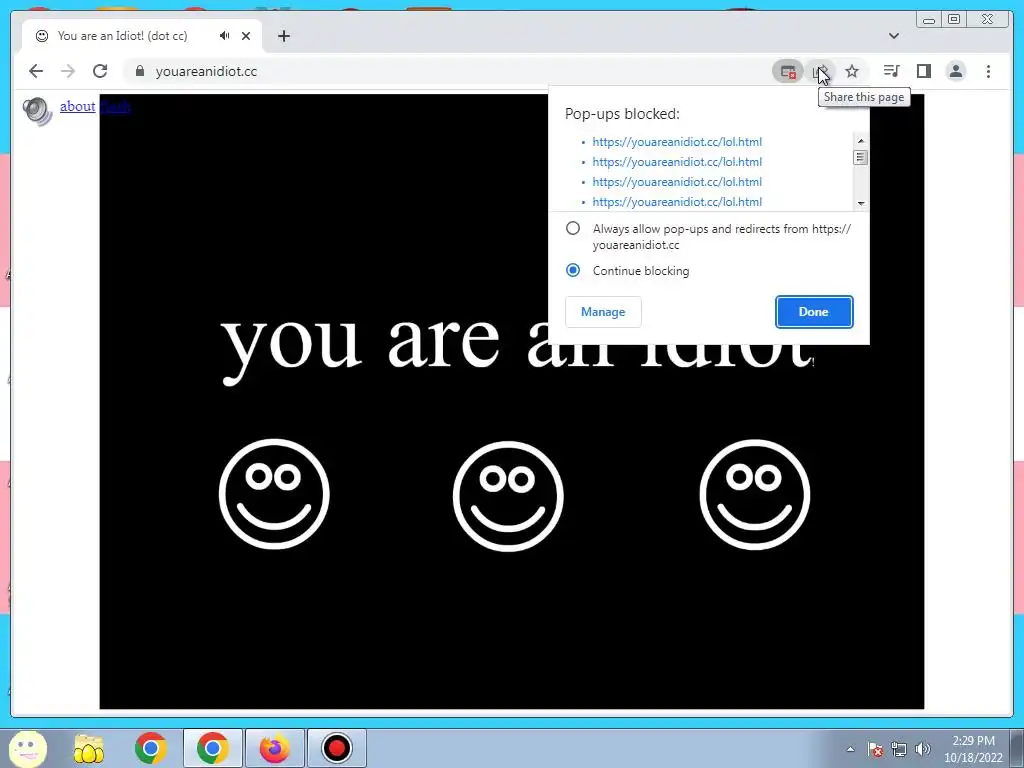1024x768 pixels.
Task: Close the You are an Idiot tab
Action: [x=246, y=36]
